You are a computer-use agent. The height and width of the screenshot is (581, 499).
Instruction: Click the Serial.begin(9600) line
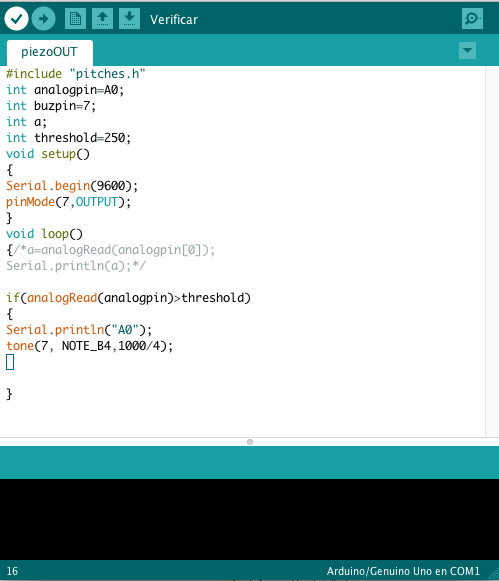(72, 186)
